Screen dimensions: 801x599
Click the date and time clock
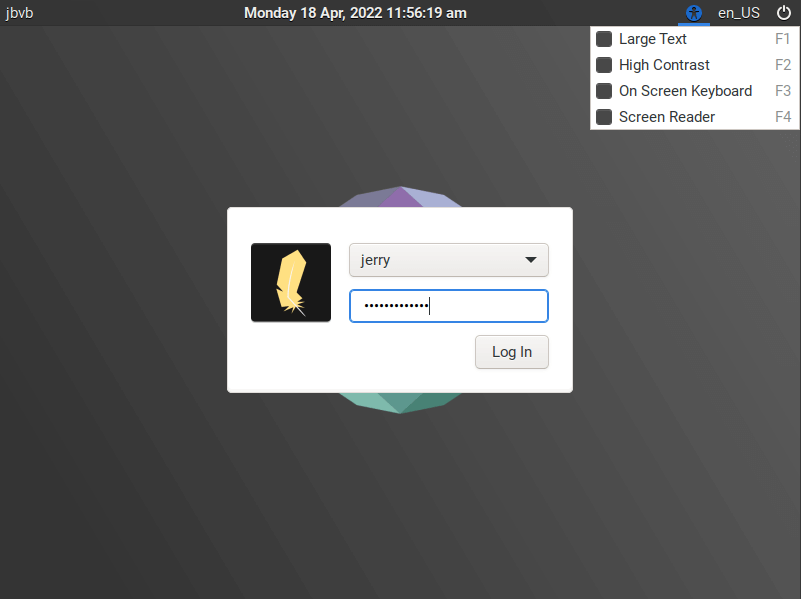click(x=355, y=13)
